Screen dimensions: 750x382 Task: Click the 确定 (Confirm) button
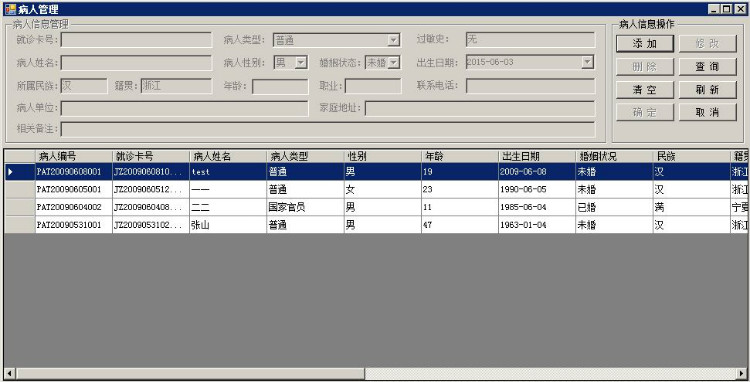click(x=645, y=112)
